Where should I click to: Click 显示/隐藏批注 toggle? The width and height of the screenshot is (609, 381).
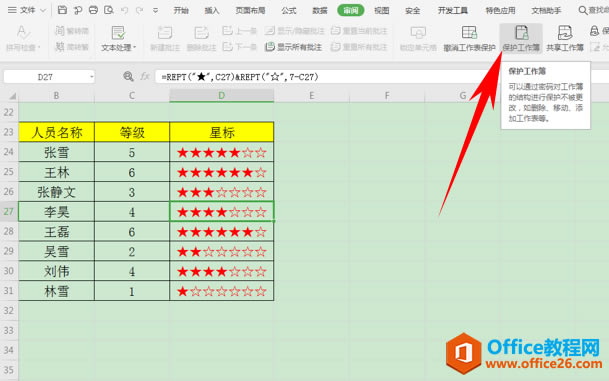294,30
